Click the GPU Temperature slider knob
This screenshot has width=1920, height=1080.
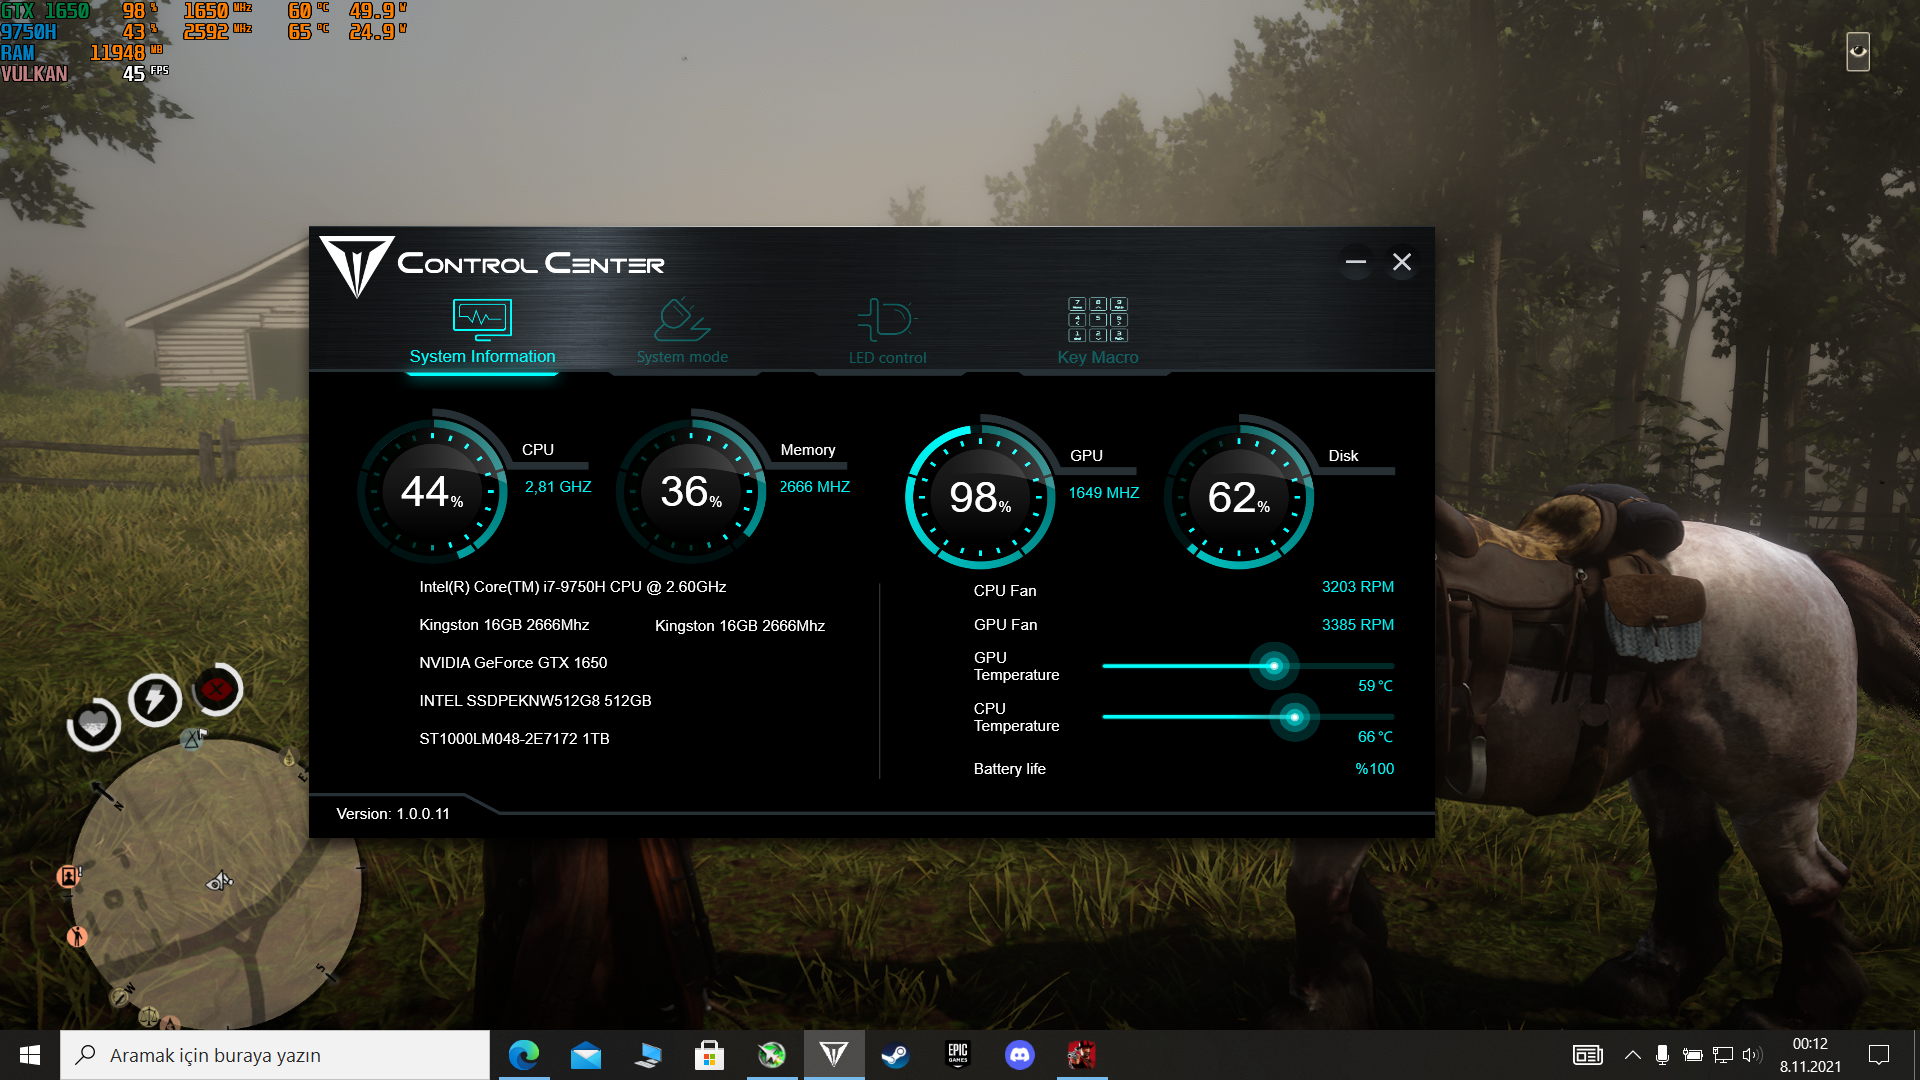pos(1273,666)
